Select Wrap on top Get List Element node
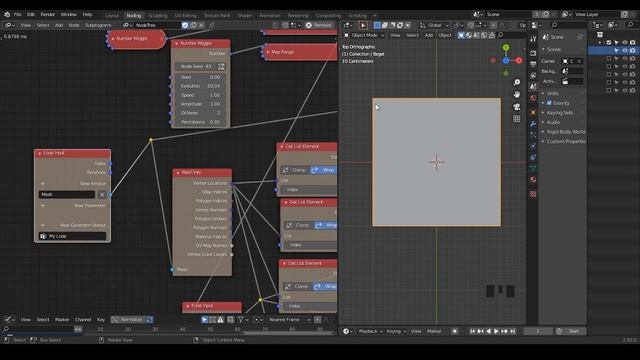Viewport: 640px width, 360px height. click(x=324, y=170)
